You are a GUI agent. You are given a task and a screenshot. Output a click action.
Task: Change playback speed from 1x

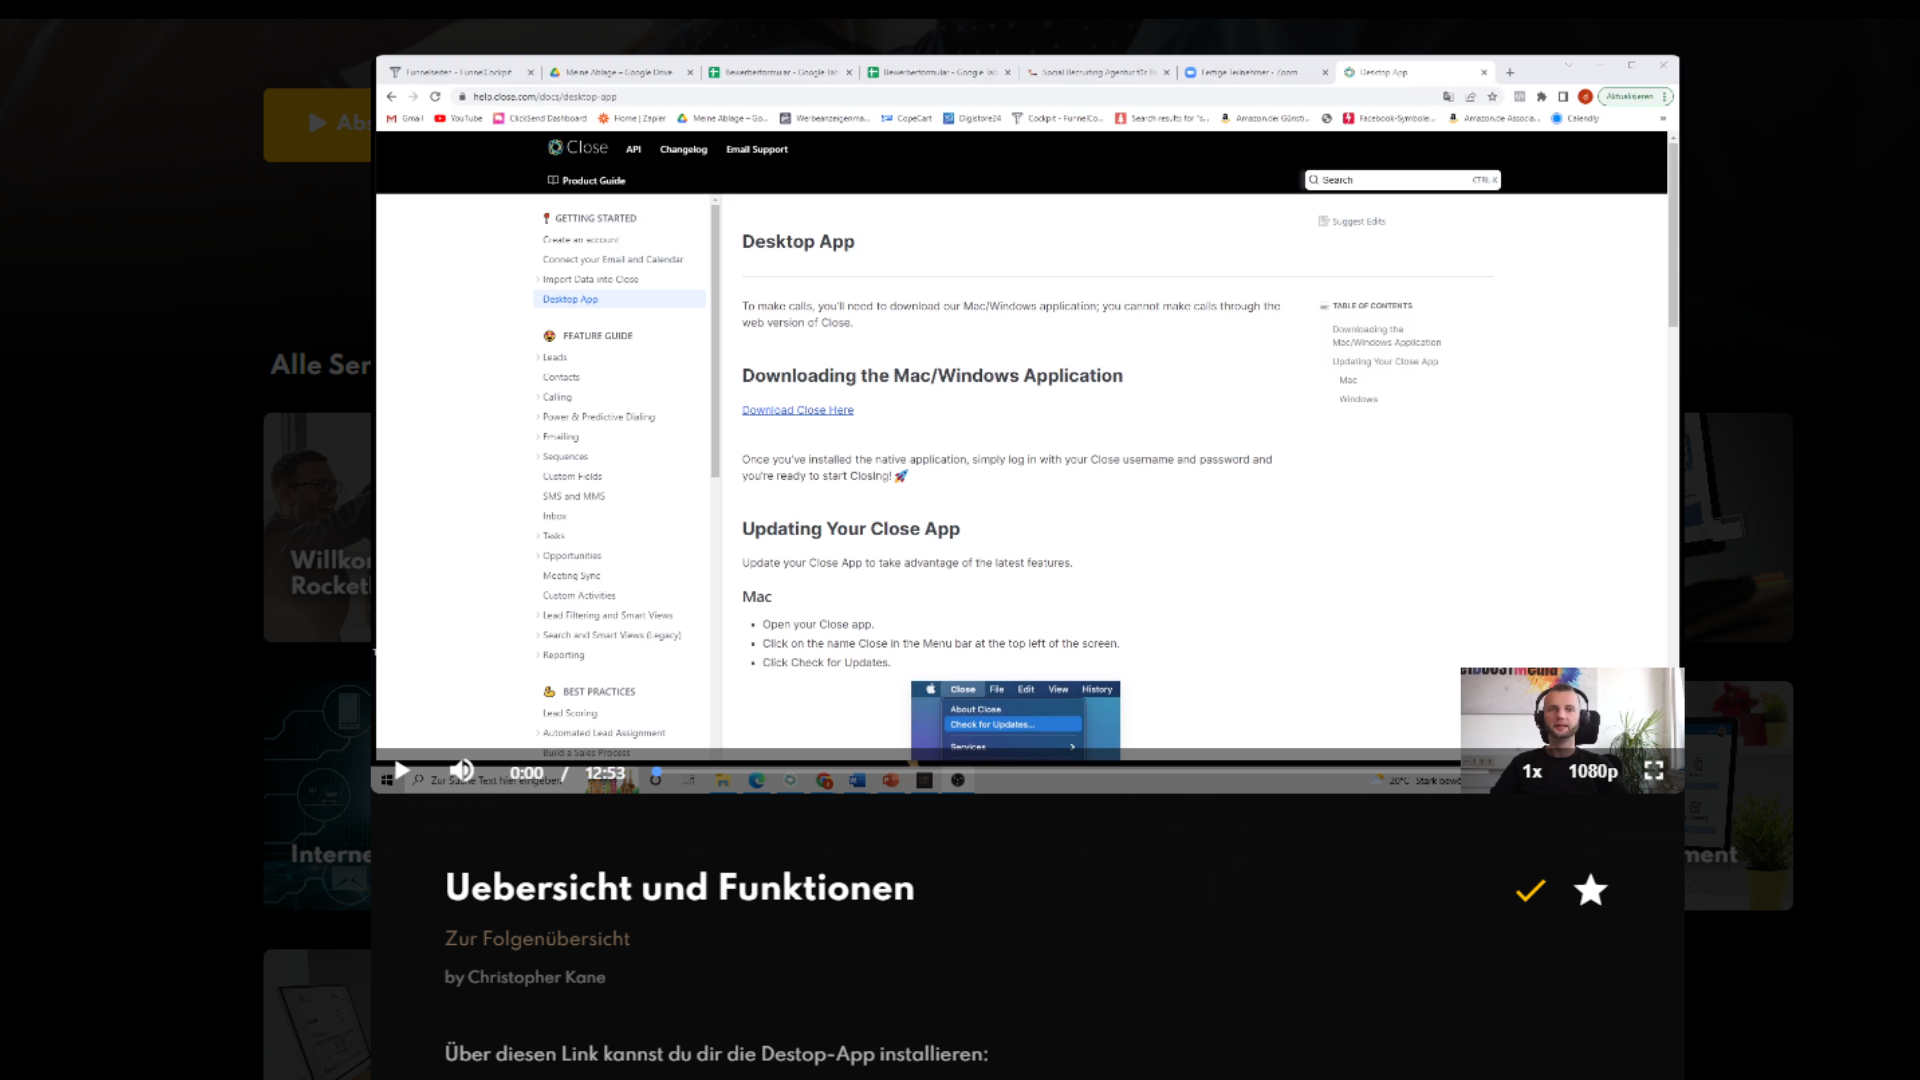tap(1532, 771)
